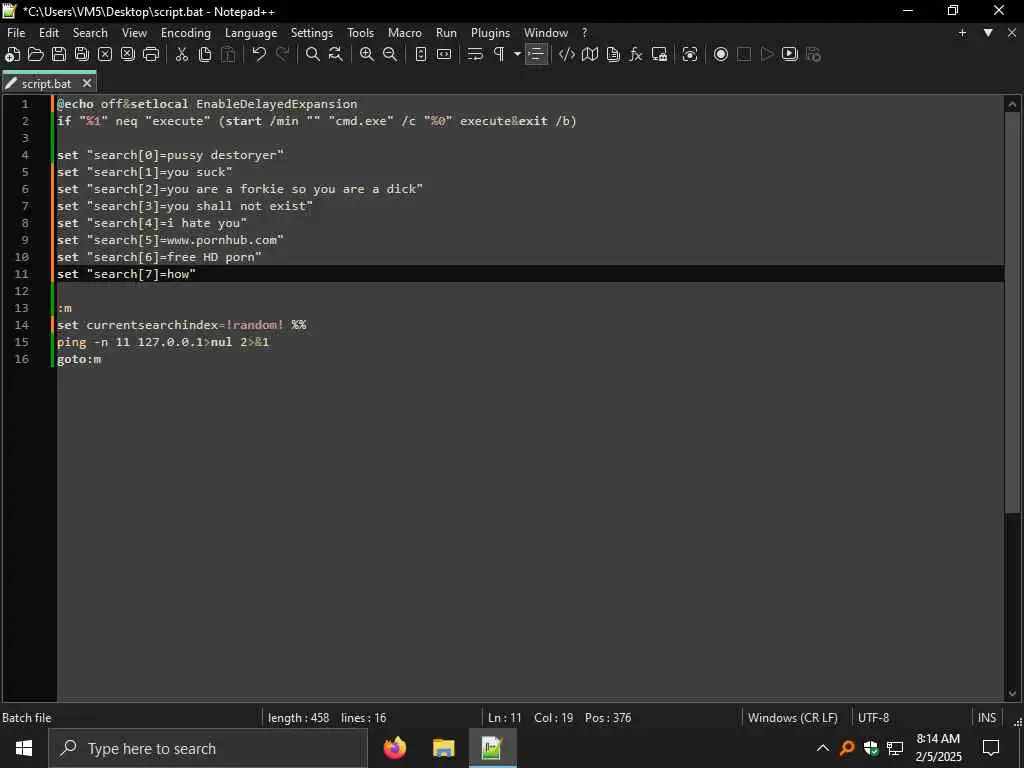1024x768 pixels.
Task: Open the tab list dropdown triangle at top right
Action: 988,33
